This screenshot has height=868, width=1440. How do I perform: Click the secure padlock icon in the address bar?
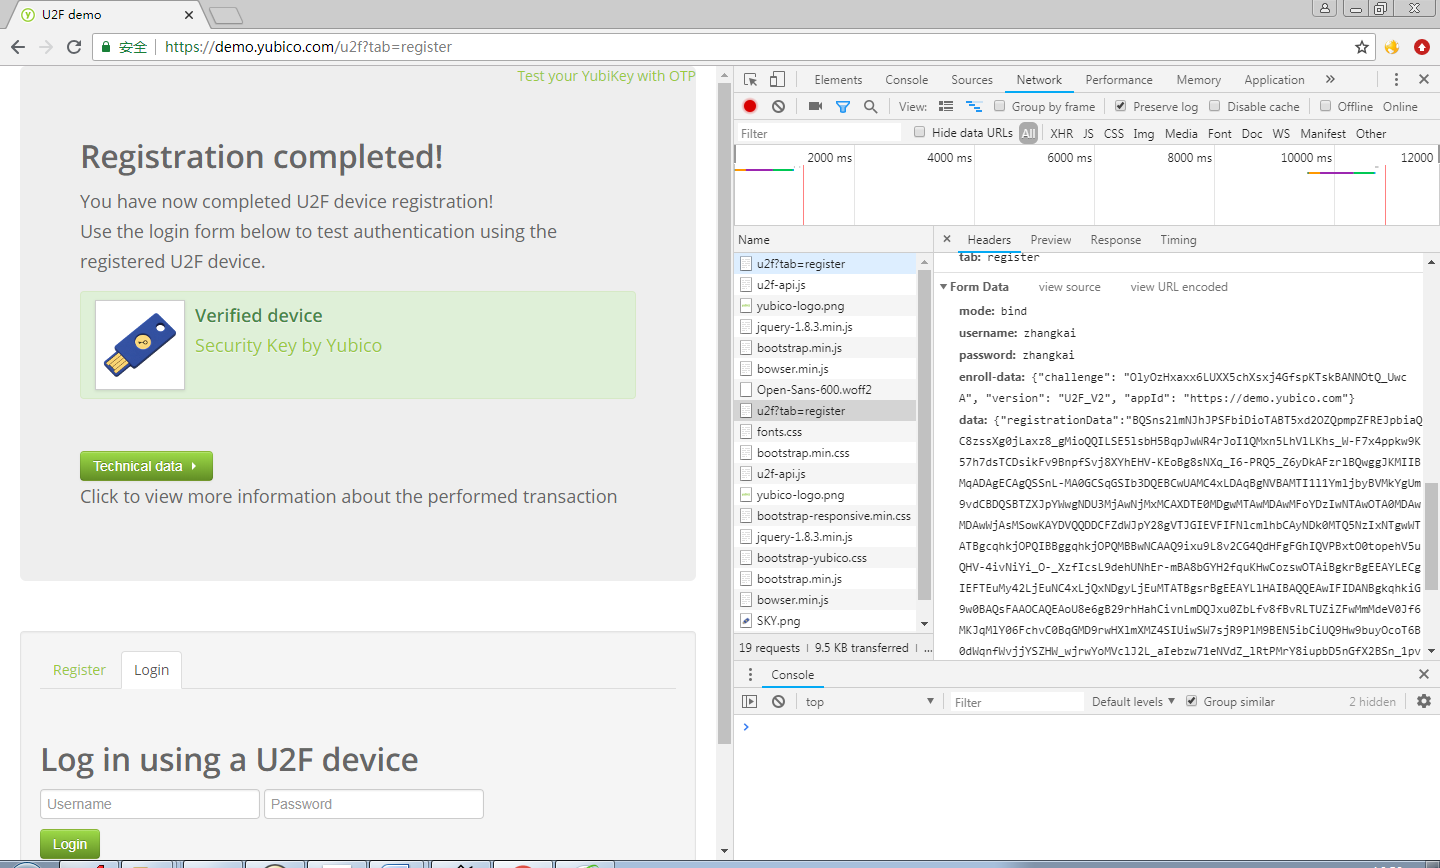[x=106, y=47]
